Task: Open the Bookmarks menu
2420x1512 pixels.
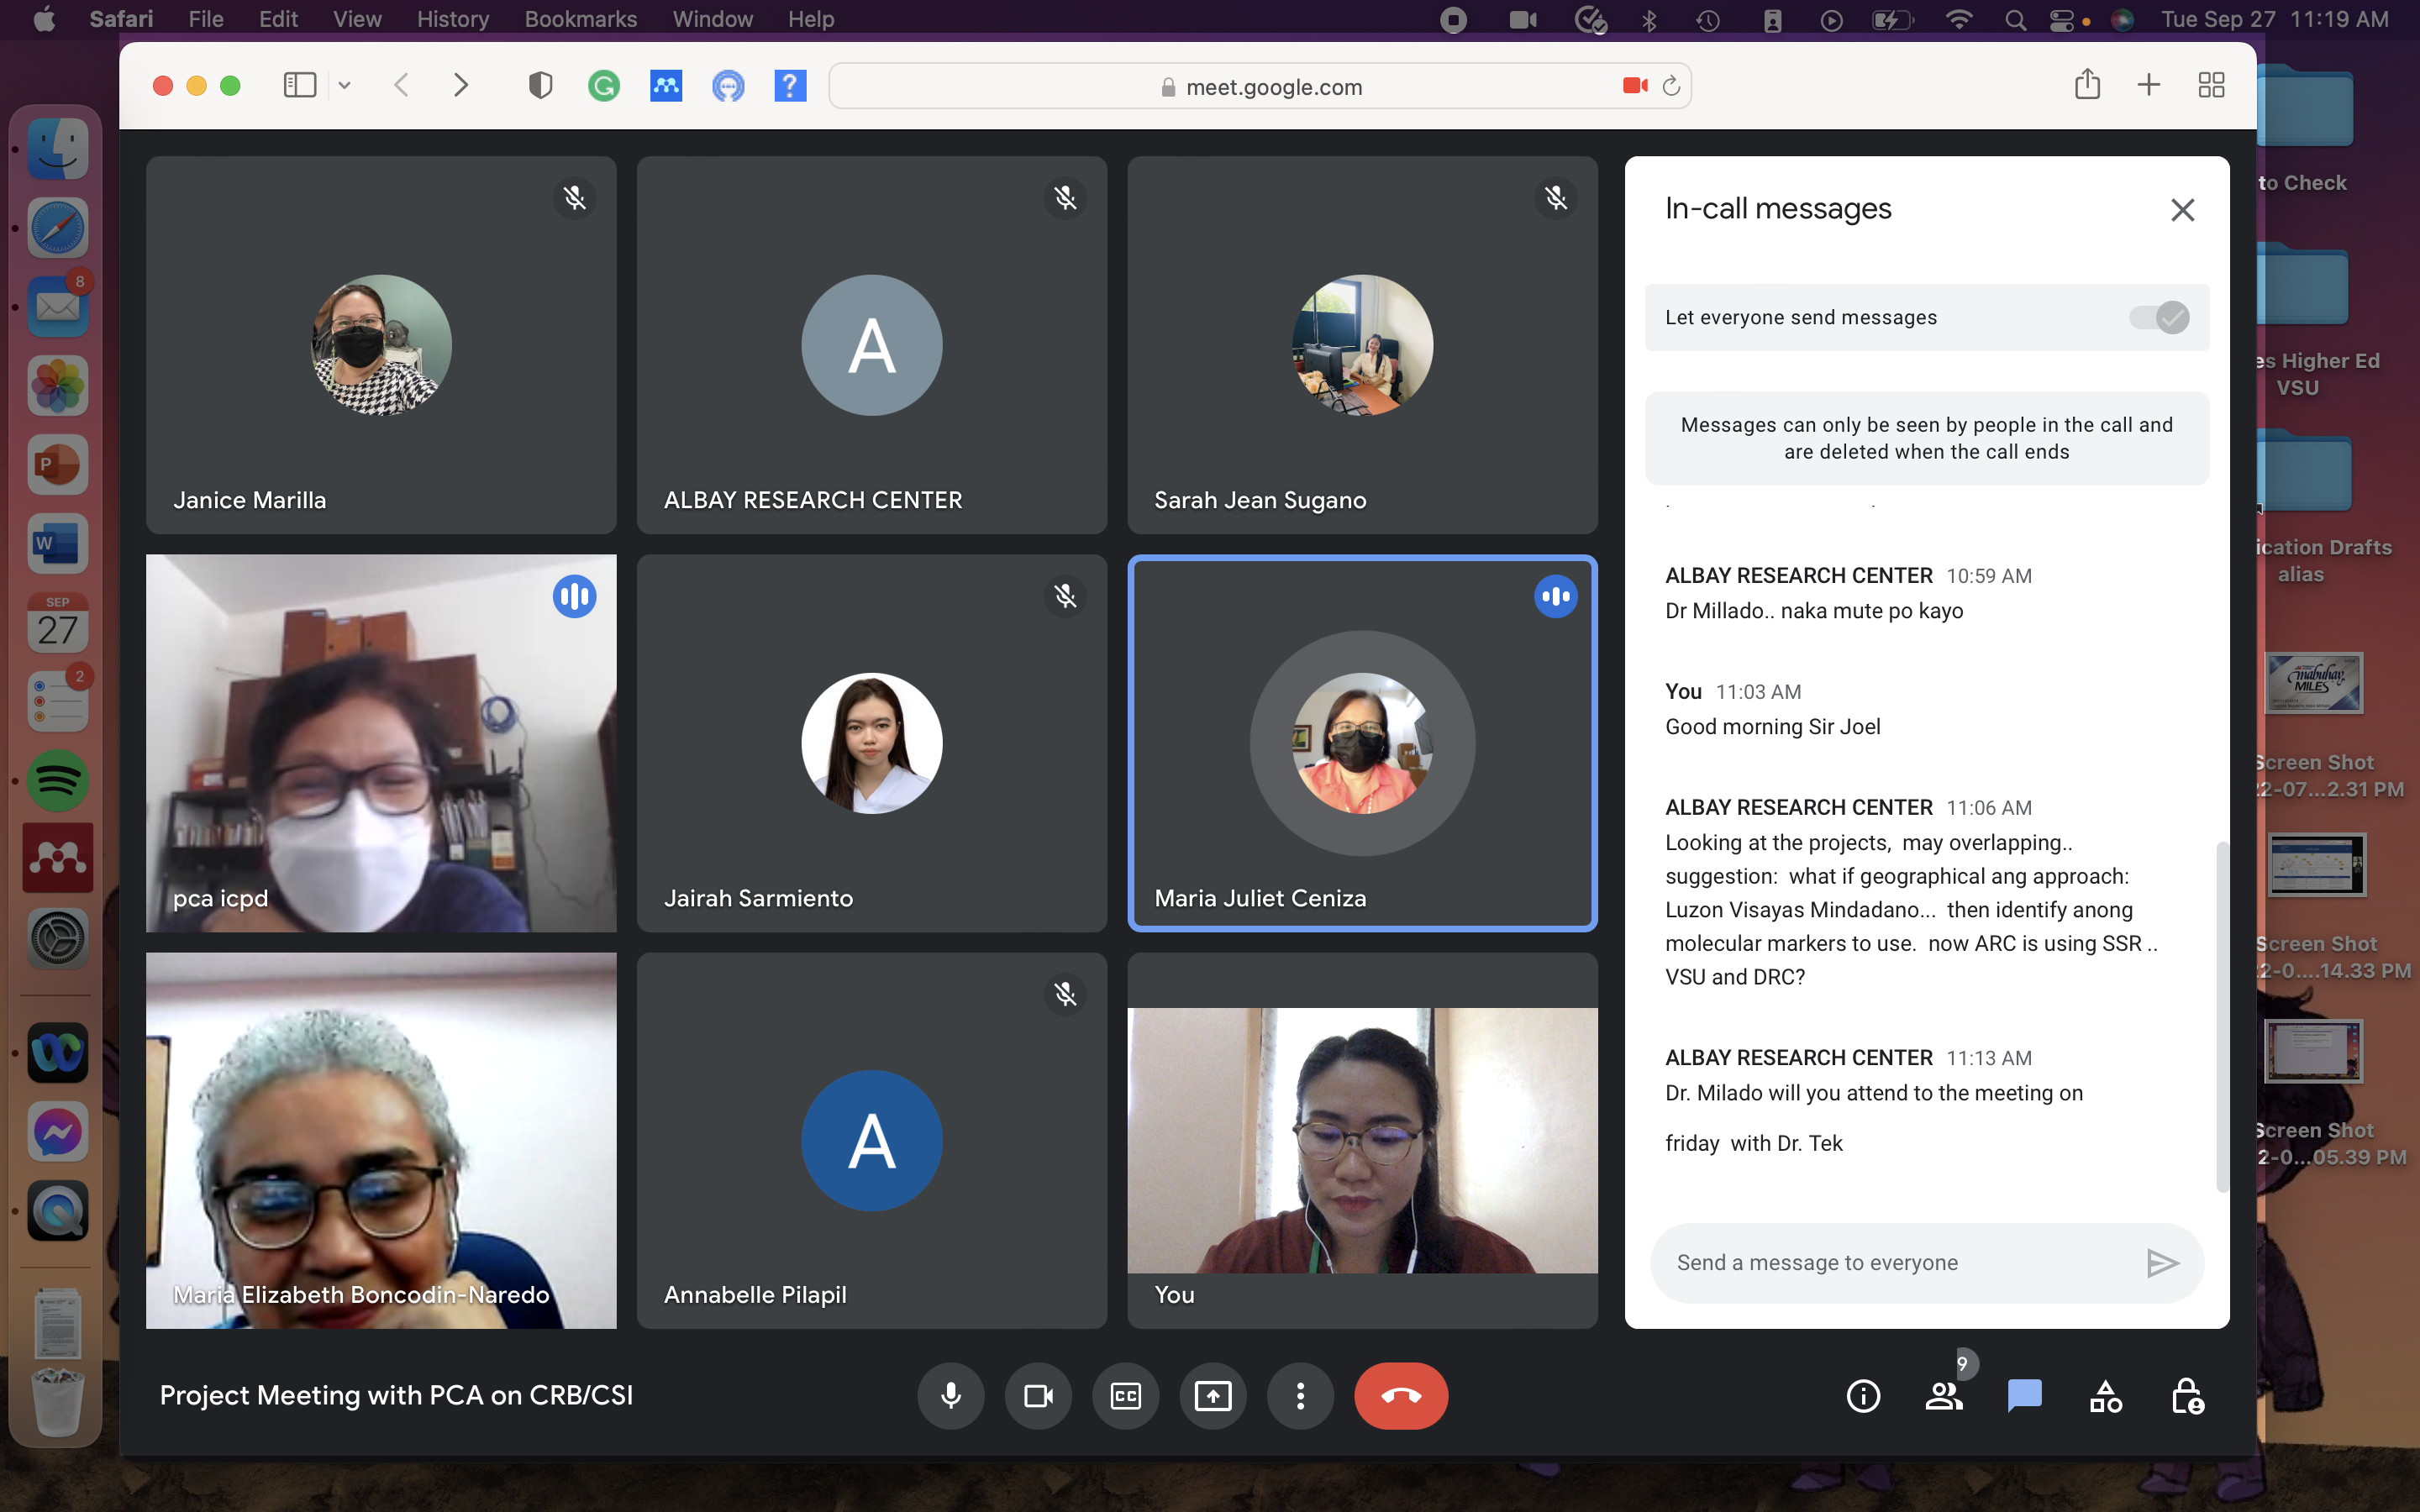Action: tap(580, 19)
